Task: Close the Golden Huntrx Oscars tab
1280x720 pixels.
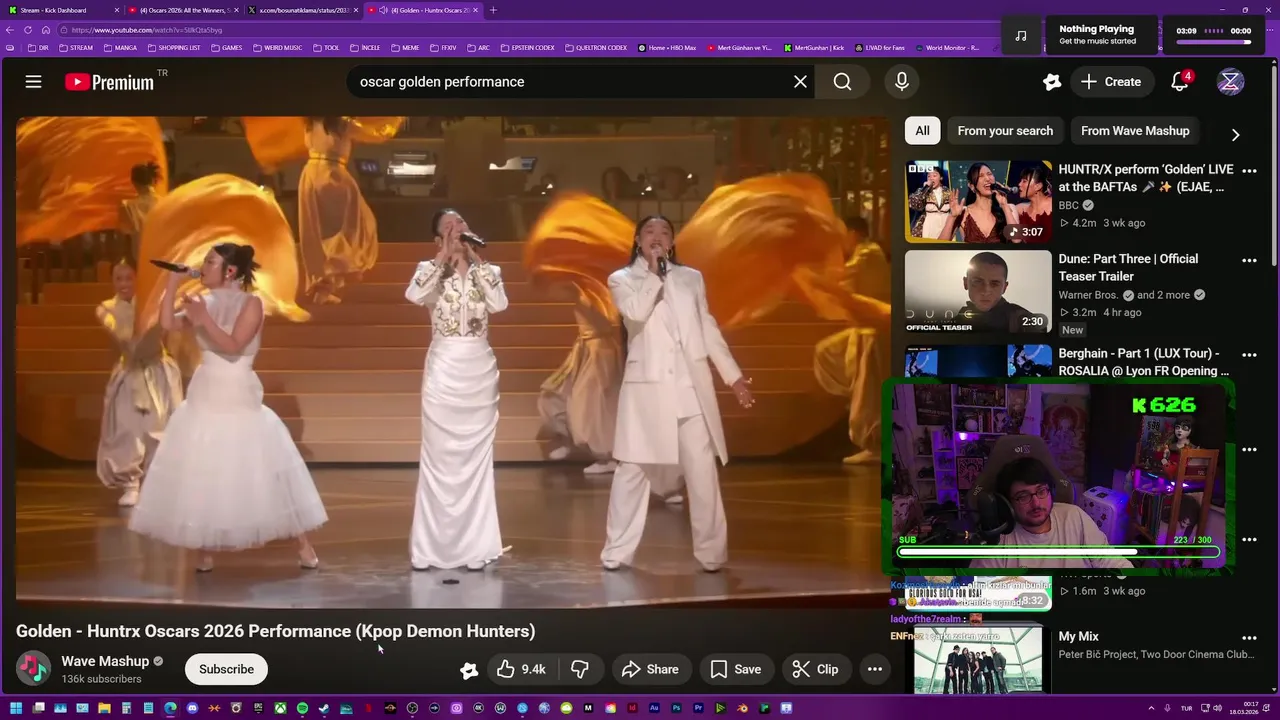Action: [476, 10]
